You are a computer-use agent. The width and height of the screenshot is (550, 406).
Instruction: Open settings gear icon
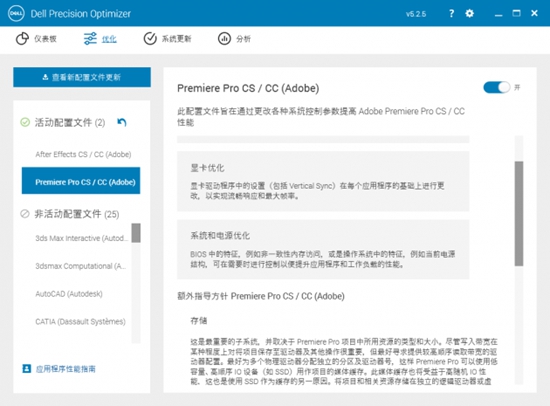point(469,13)
